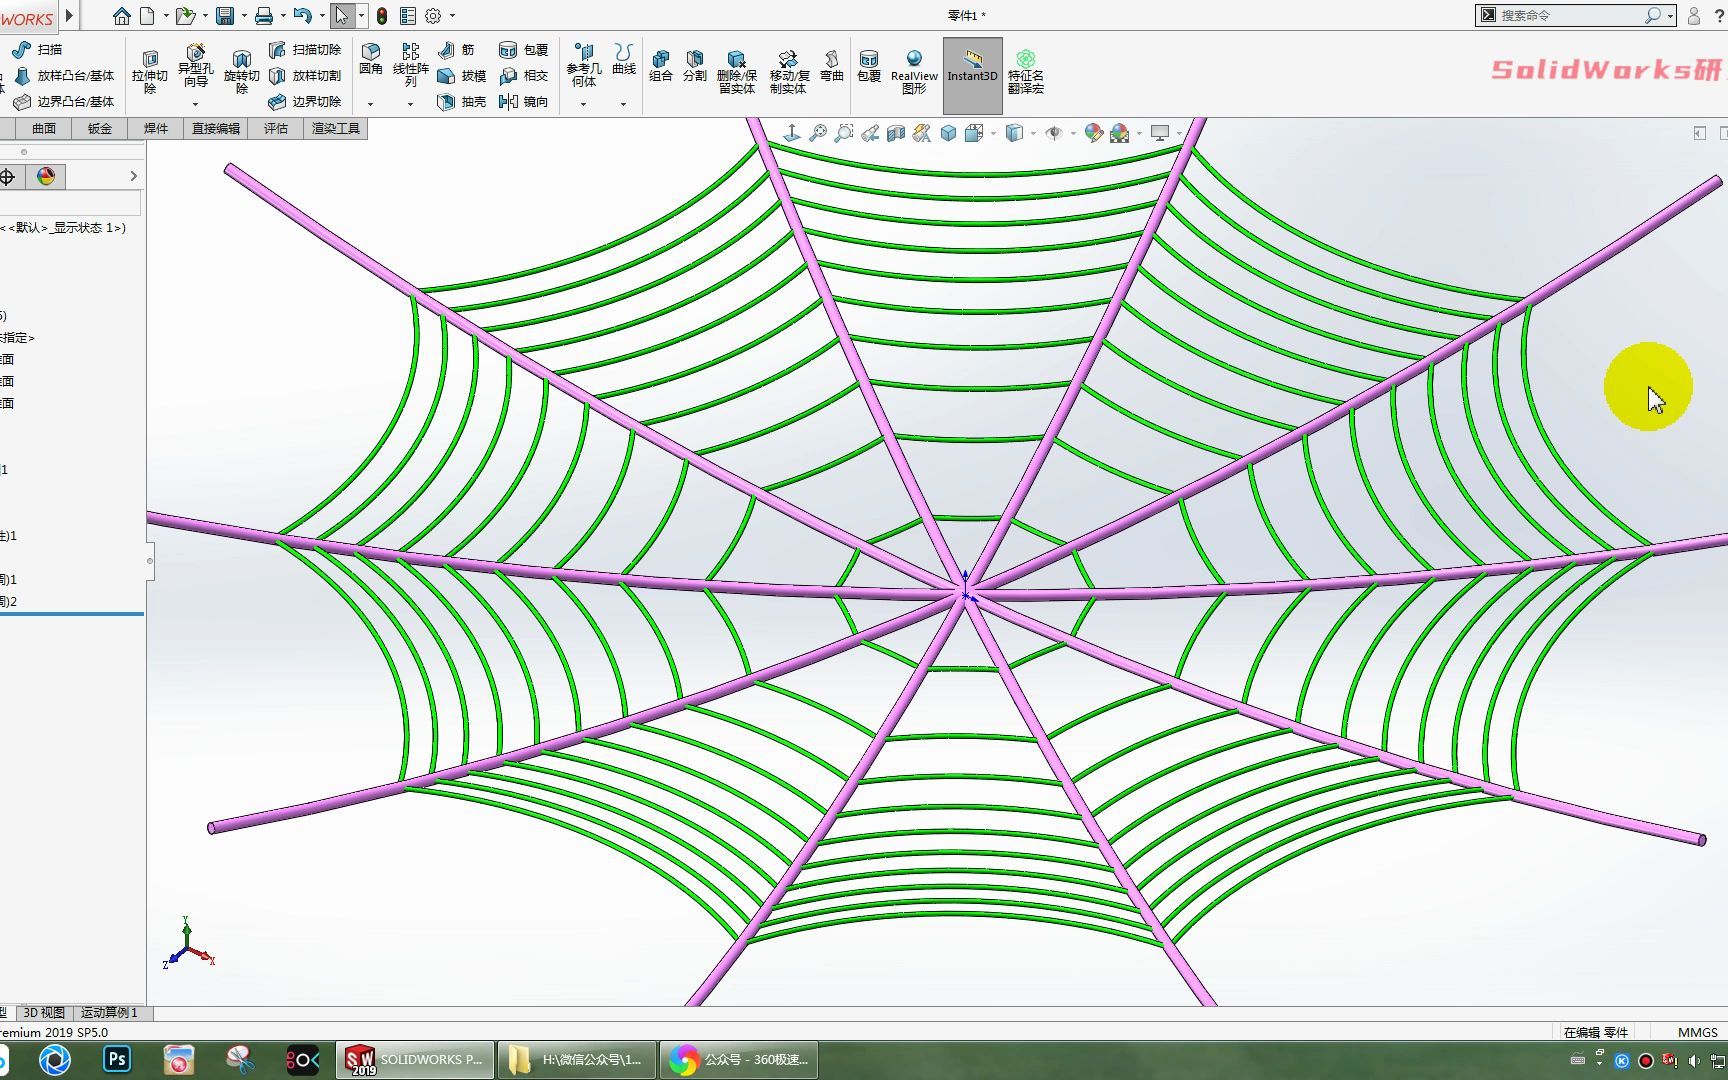The height and width of the screenshot is (1080, 1728).
Task: Click the Print icon
Action: pyautogui.click(x=264, y=16)
